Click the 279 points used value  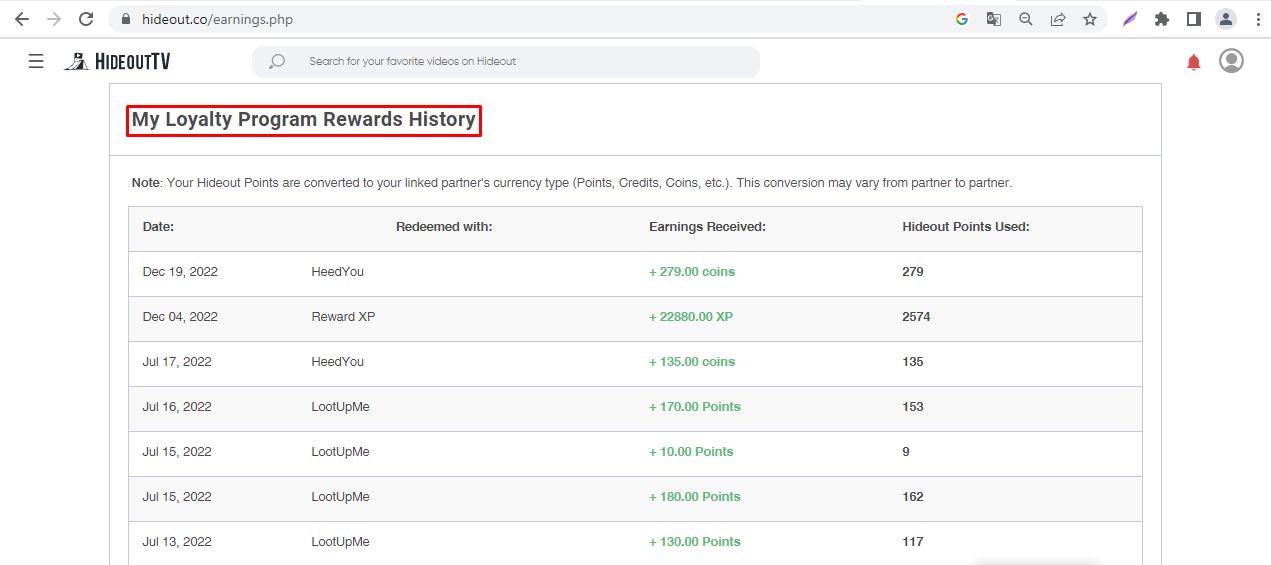(x=913, y=272)
